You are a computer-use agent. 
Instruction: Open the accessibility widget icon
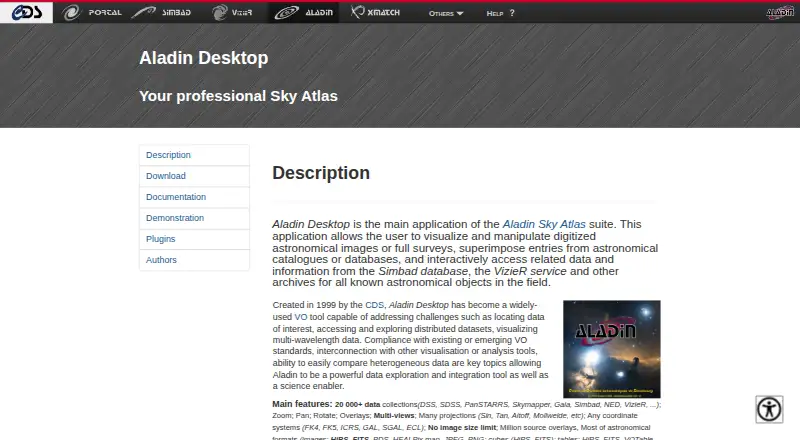[x=769, y=409]
